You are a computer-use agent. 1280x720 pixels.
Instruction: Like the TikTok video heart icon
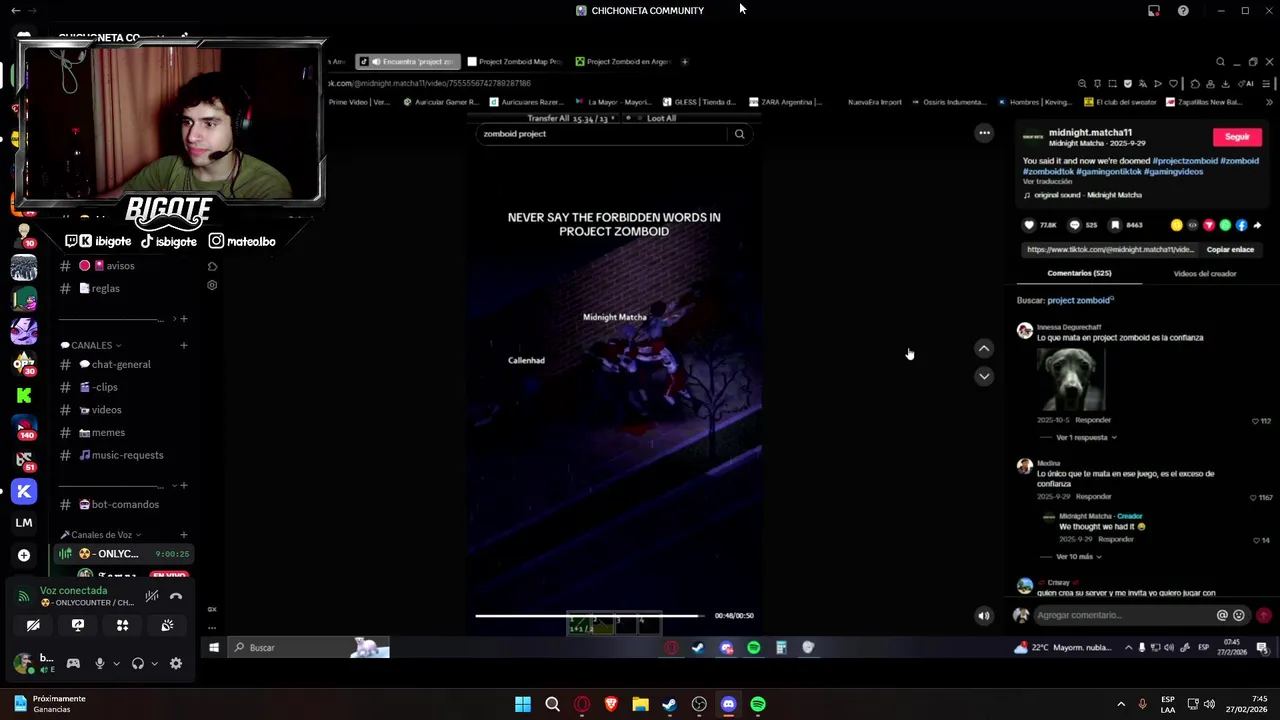[x=1029, y=225]
